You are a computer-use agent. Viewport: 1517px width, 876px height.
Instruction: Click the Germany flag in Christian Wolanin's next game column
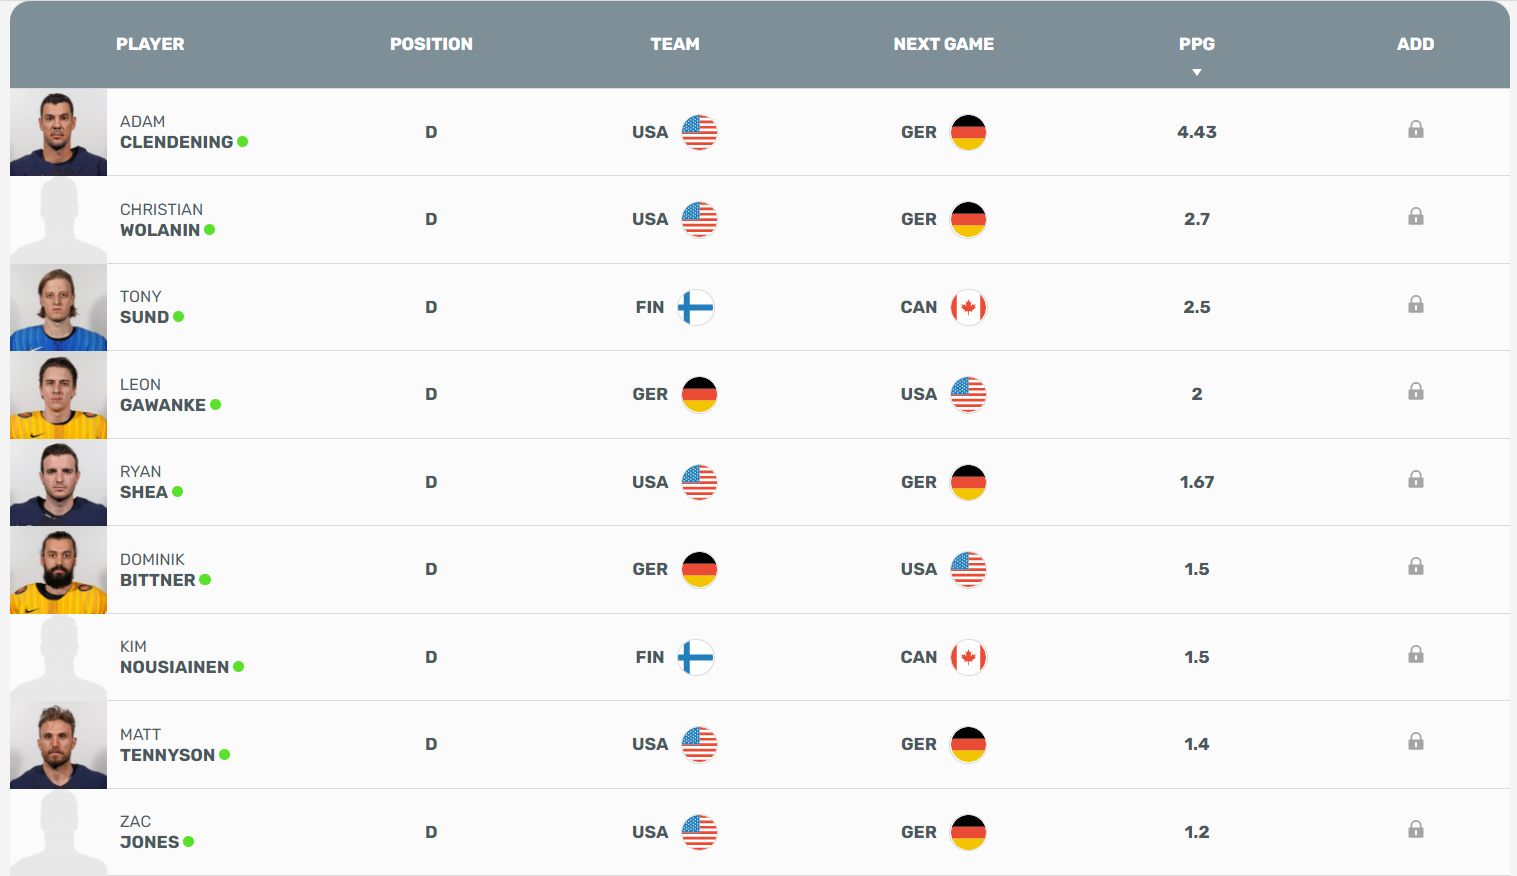tap(968, 219)
